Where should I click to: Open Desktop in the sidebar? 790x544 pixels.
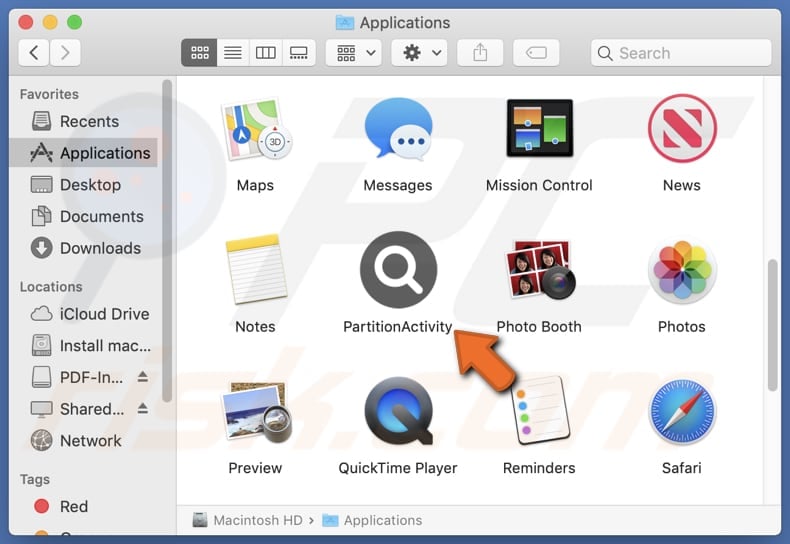tap(84, 185)
